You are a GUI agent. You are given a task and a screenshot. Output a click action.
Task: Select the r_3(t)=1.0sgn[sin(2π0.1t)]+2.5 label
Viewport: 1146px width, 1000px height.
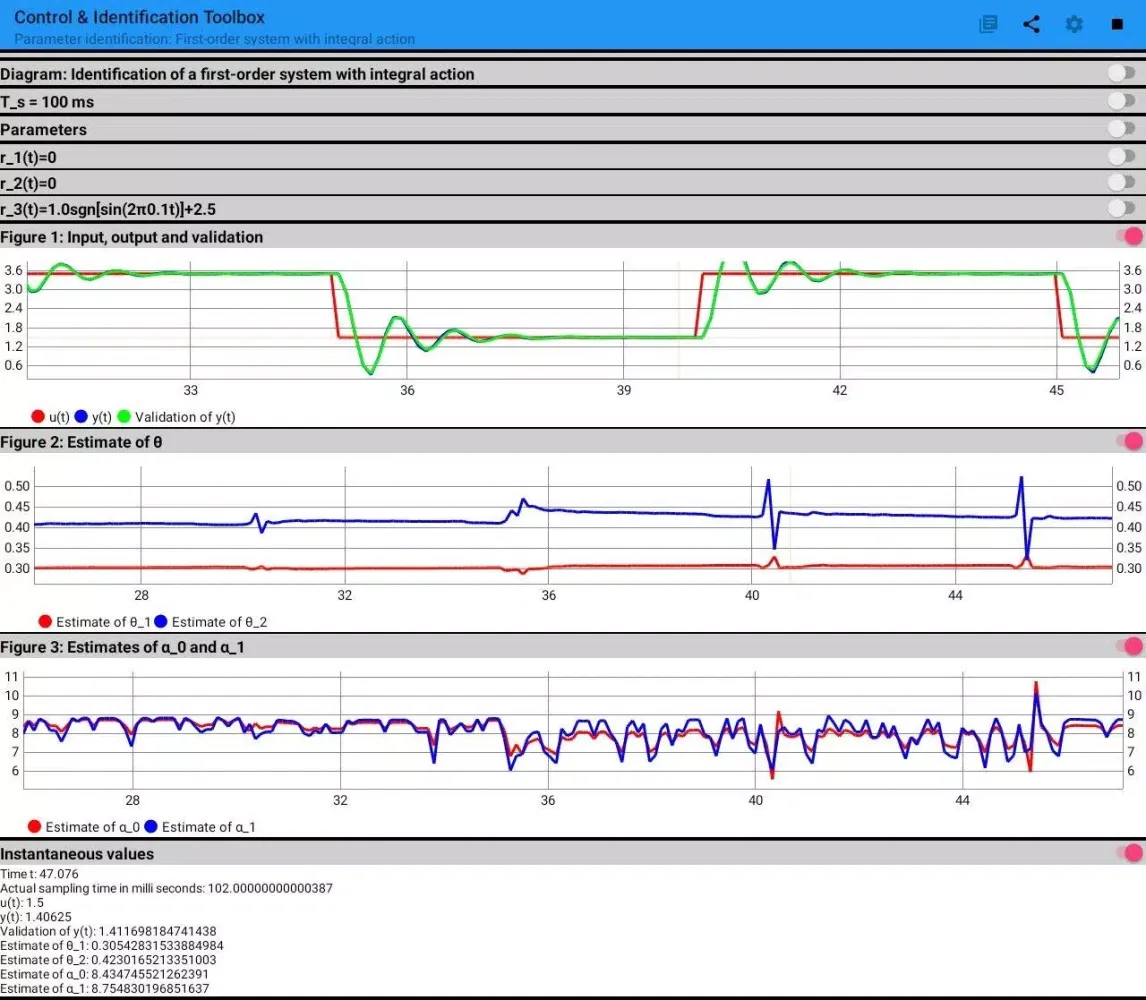108,210
